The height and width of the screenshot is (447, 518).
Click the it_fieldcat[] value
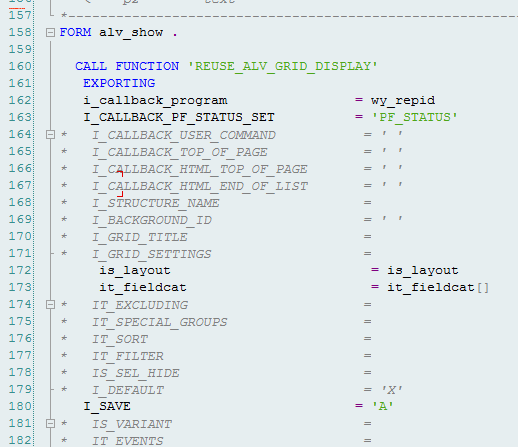(438, 288)
